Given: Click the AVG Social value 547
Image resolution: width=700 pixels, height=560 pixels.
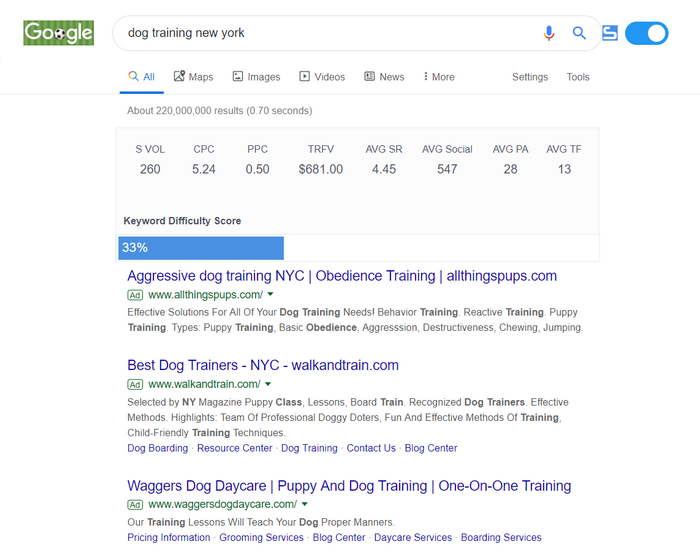Looking at the screenshot, I should [x=447, y=169].
